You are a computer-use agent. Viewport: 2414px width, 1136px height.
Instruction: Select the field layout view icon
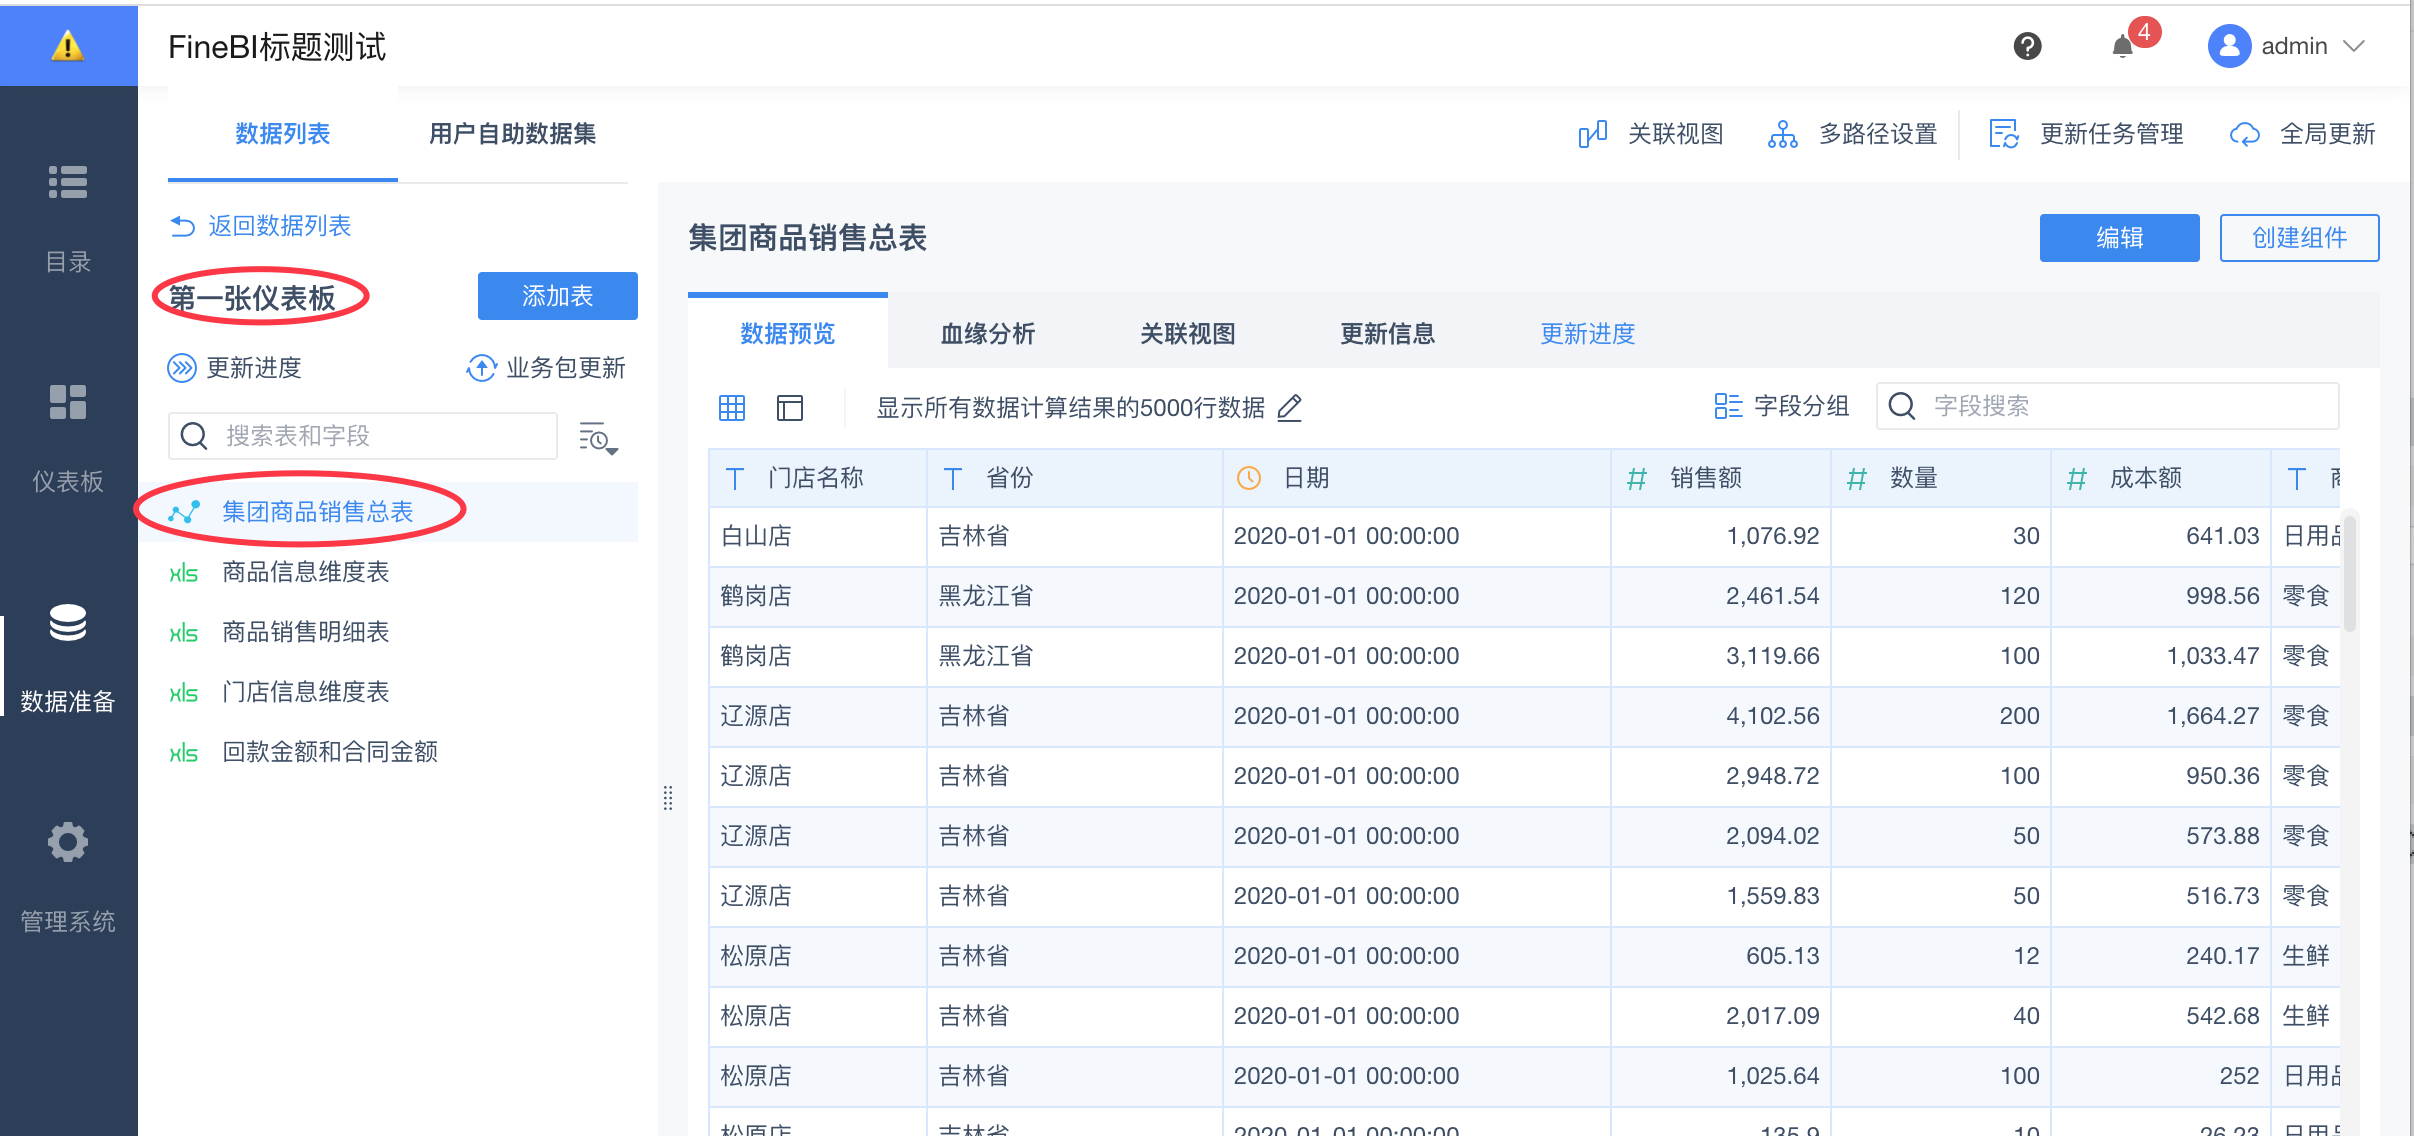(x=790, y=407)
